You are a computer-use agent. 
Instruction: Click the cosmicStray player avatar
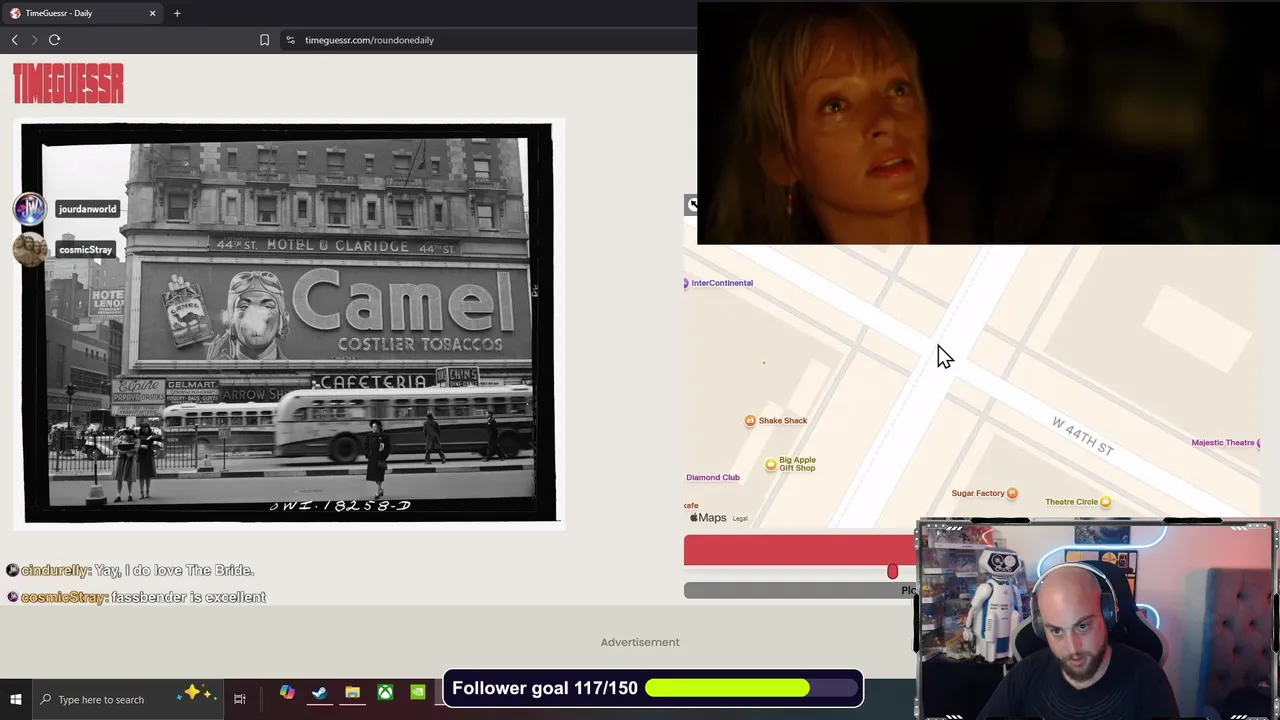30,249
